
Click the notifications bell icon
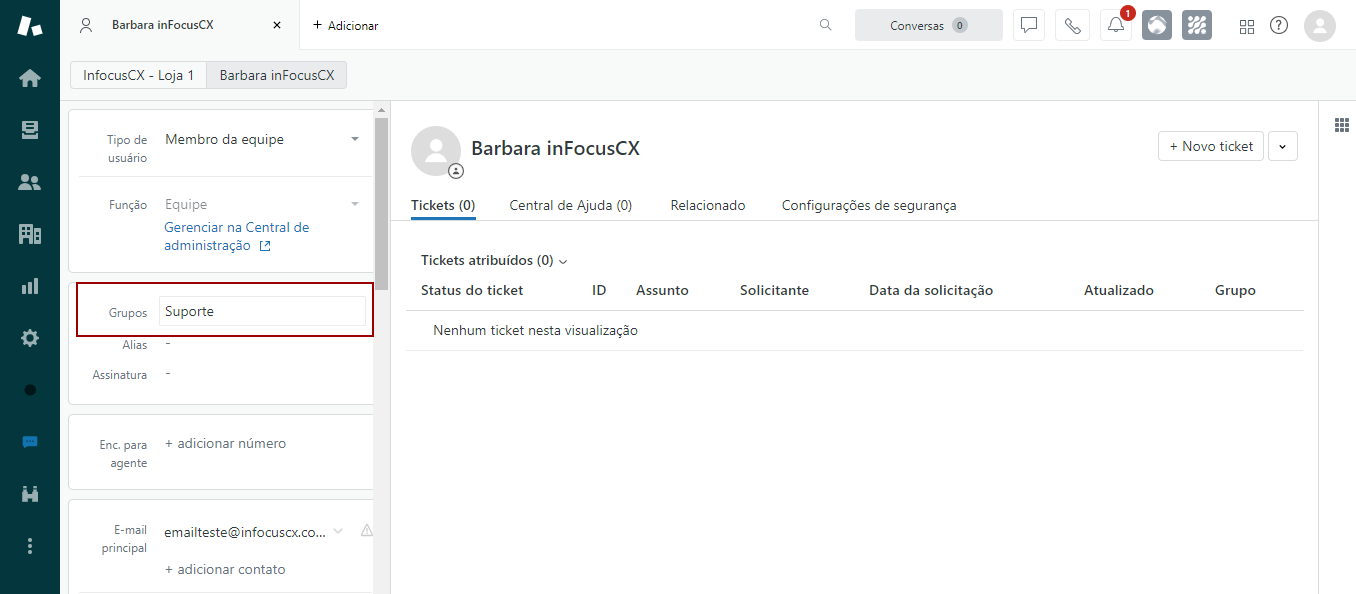point(1116,25)
